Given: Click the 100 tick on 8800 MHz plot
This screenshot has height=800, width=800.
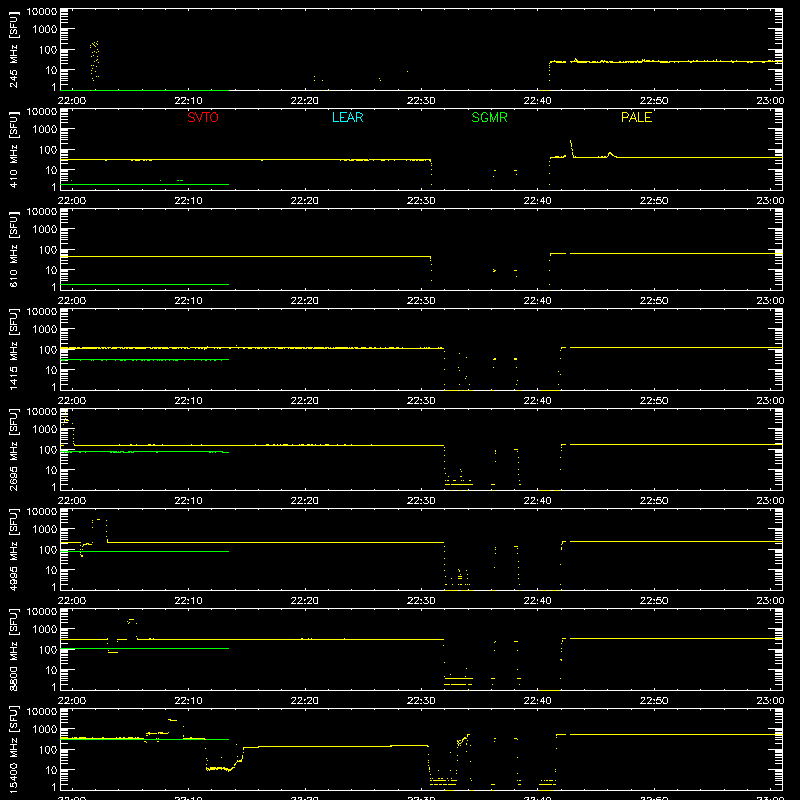Looking at the screenshot, I should tap(48, 650).
